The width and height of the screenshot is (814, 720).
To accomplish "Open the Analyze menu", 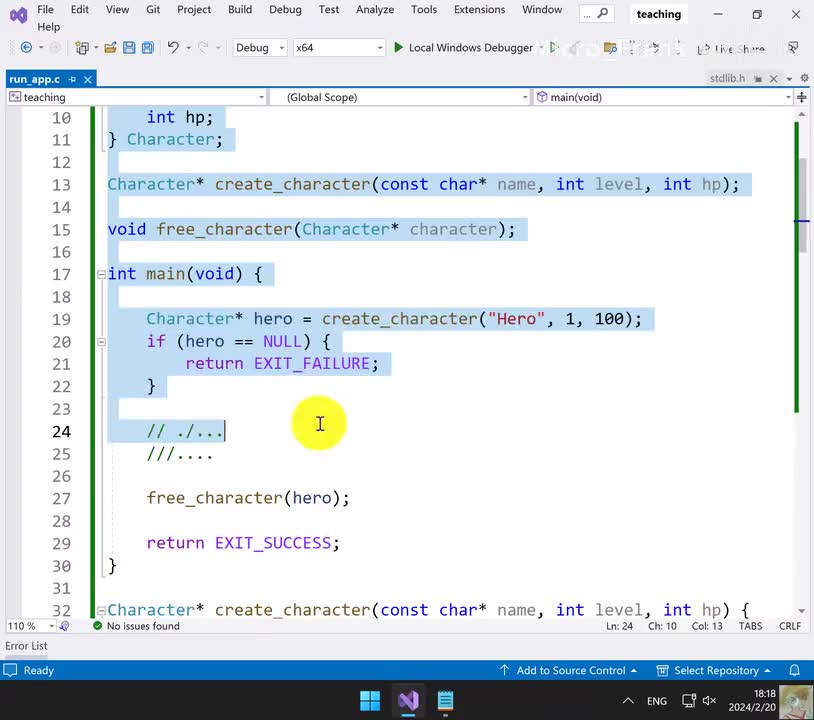I will tap(375, 9).
